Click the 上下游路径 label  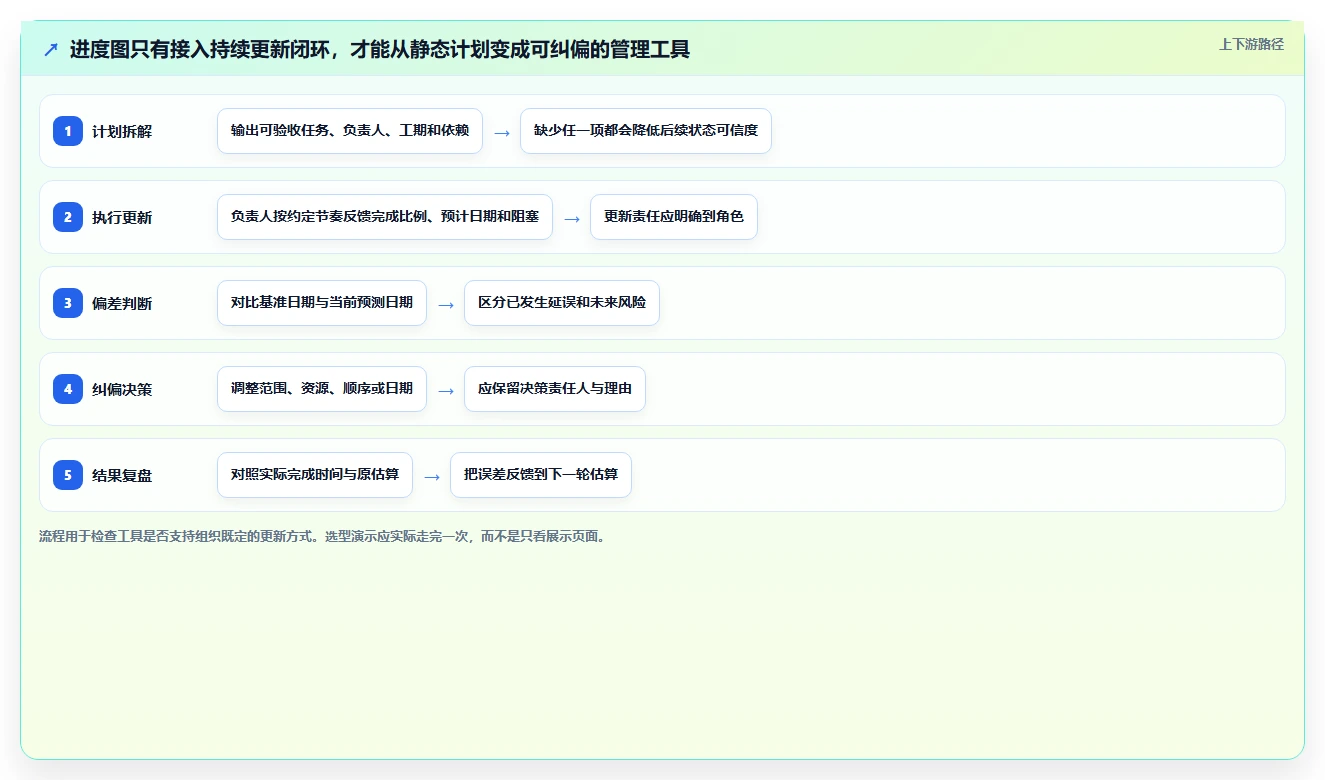[1251, 44]
